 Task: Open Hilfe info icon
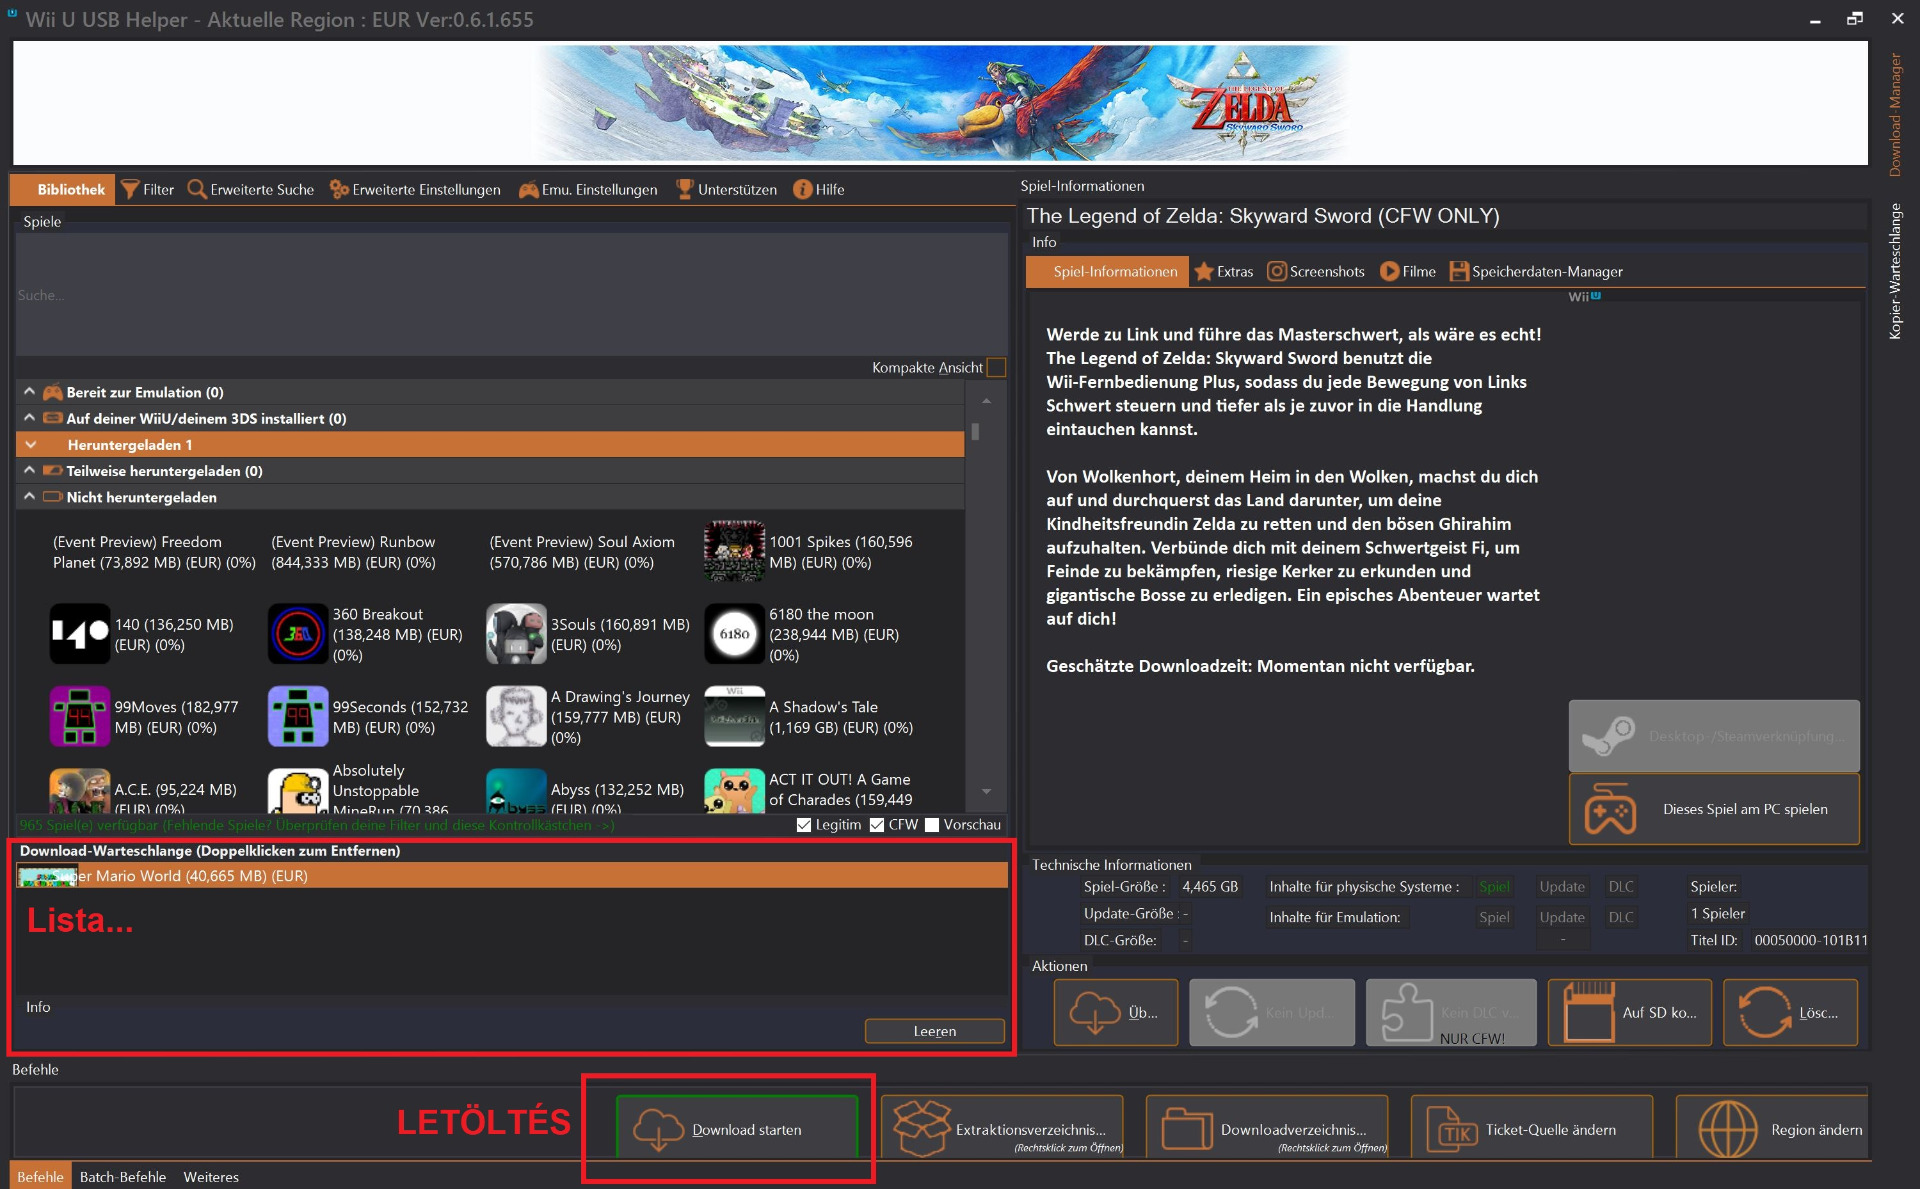[802, 189]
